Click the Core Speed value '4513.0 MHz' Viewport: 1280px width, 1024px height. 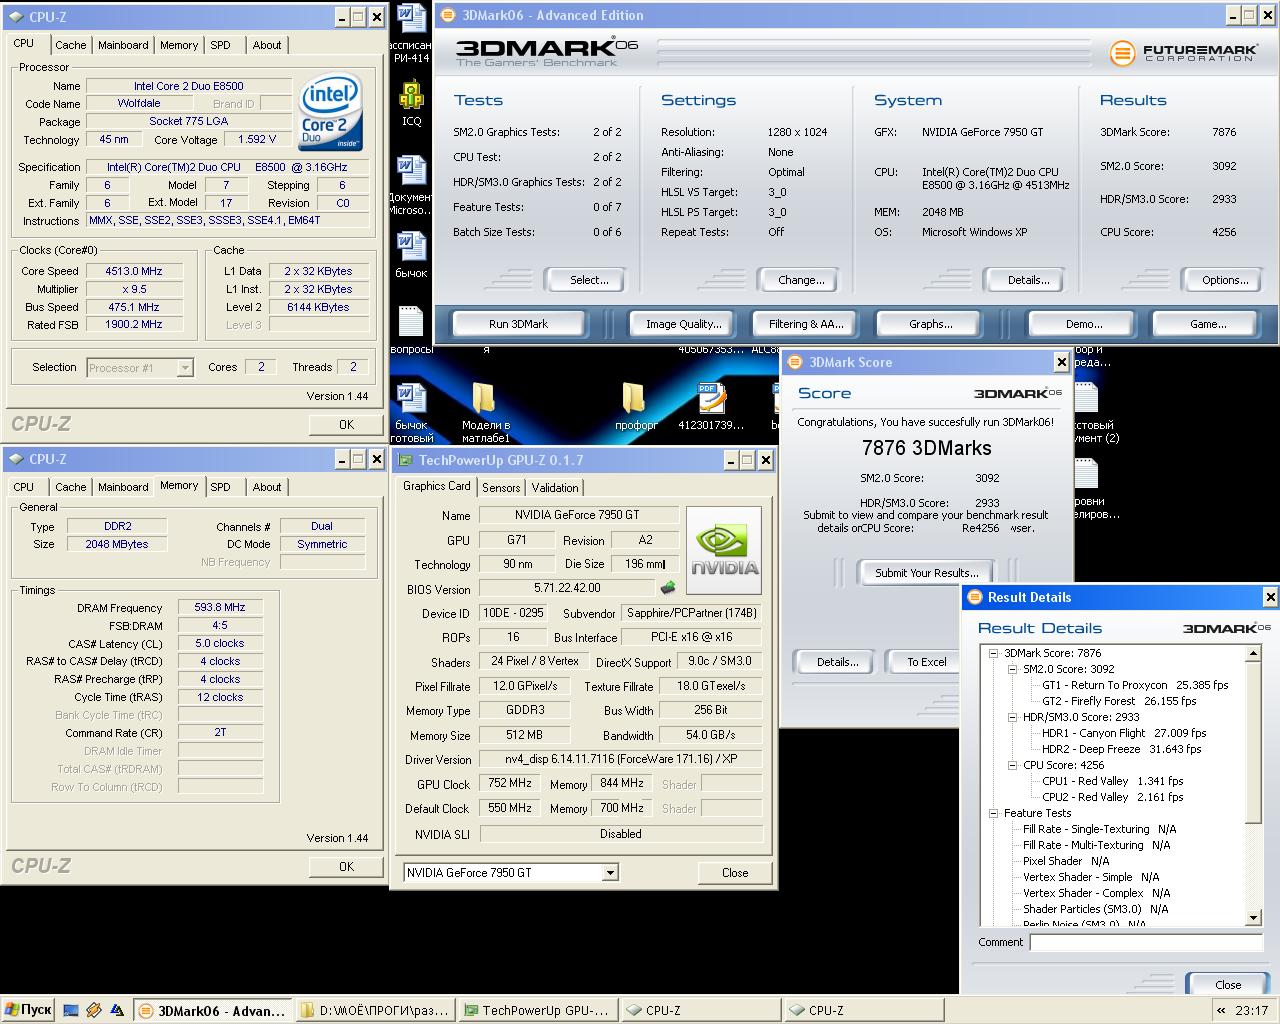coord(134,271)
